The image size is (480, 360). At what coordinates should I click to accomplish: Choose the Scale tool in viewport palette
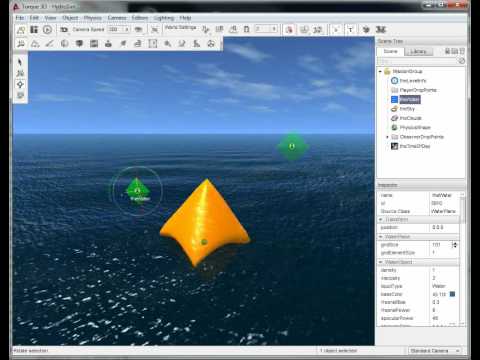(x=20, y=96)
